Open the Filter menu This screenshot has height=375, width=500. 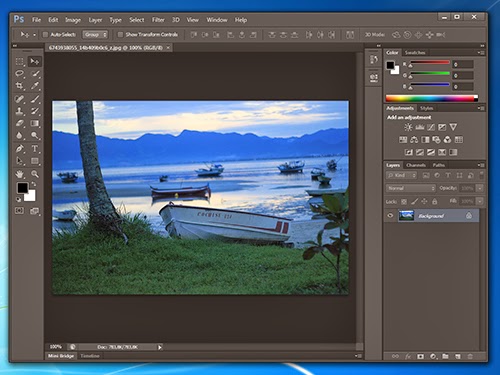[158, 20]
